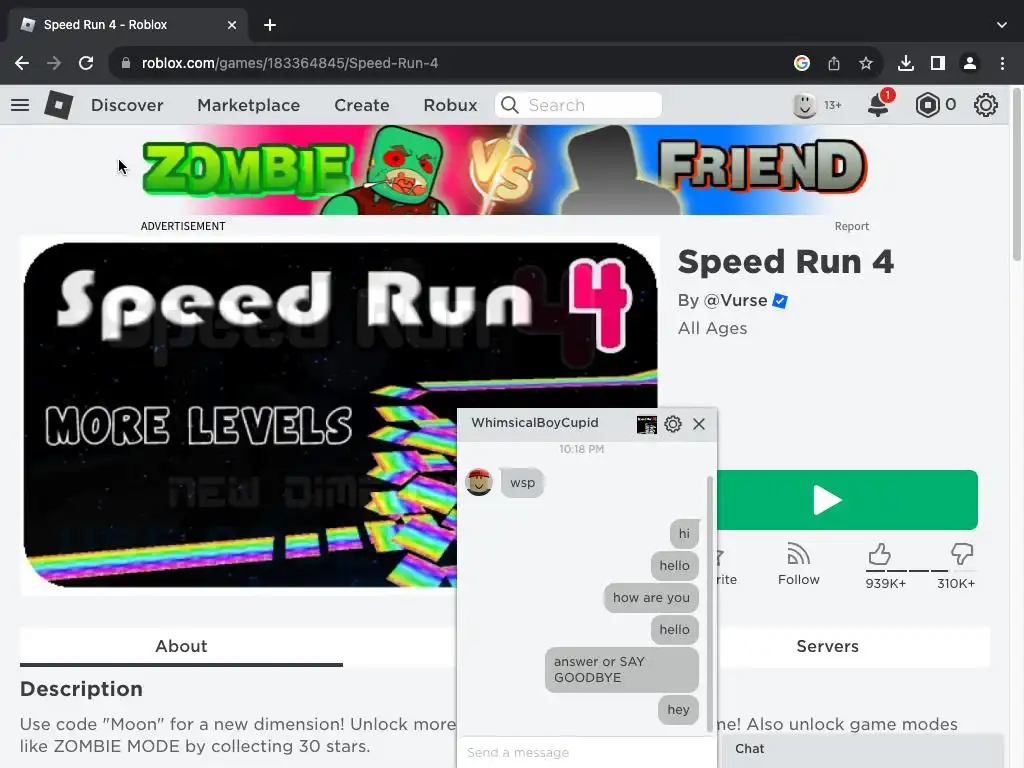1024x768 pixels.
Task: Open chat settings gear for WhimsicalBoyCupid
Action: coord(673,424)
